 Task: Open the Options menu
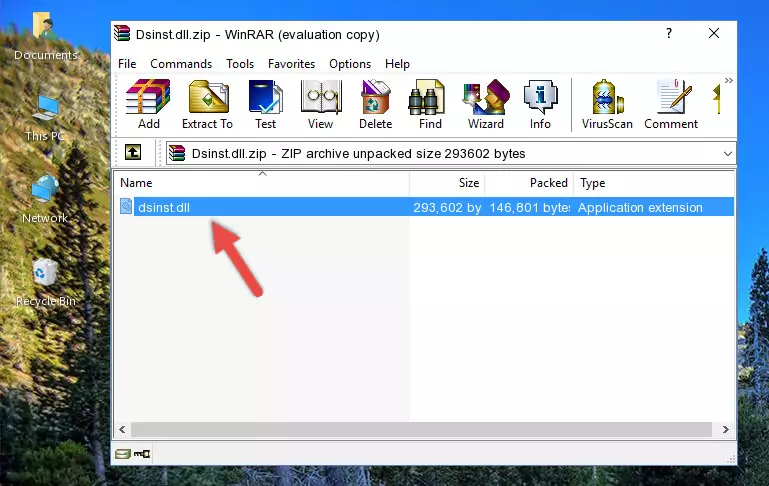pos(350,64)
